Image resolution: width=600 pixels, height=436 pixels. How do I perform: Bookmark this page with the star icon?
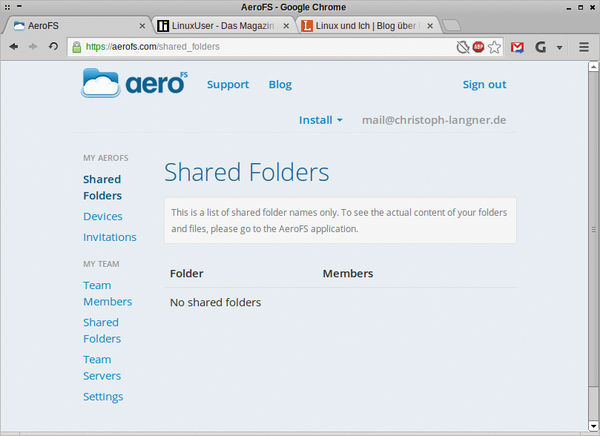pos(495,47)
